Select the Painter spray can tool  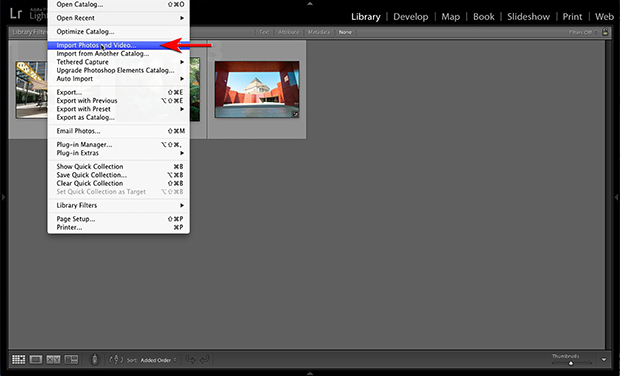tap(95, 359)
